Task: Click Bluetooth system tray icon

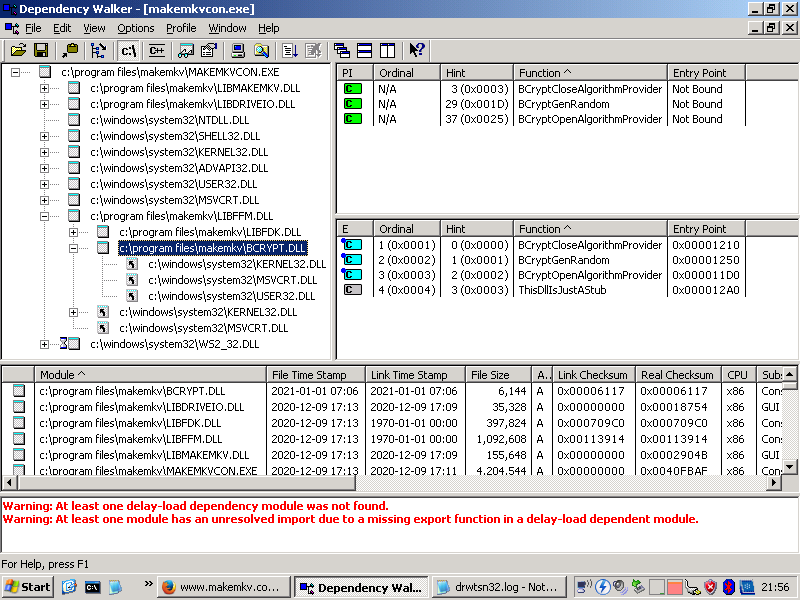Action: (x=729, y=587)
